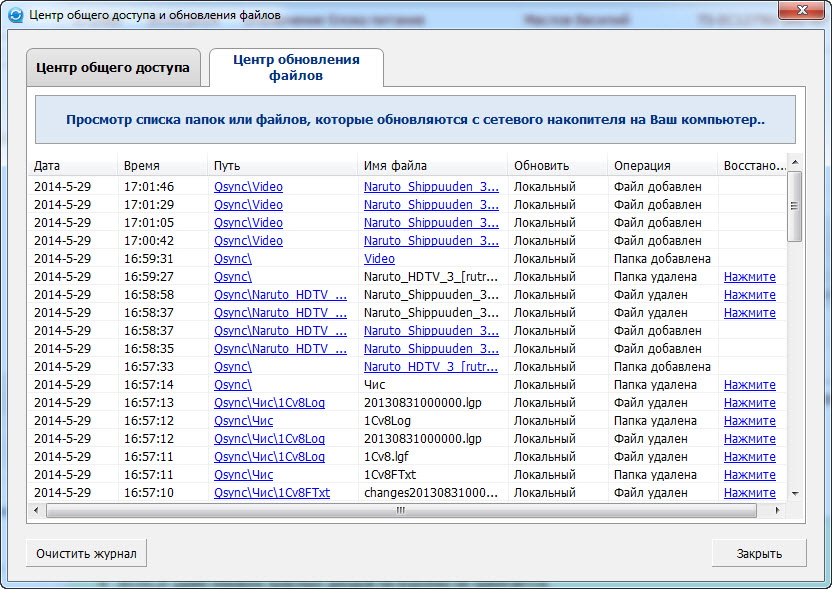The image size is (832, 589).
Task: Open Qsync\Чис path link for 1Cv8FTxt row
Action: tap(244, 475)
